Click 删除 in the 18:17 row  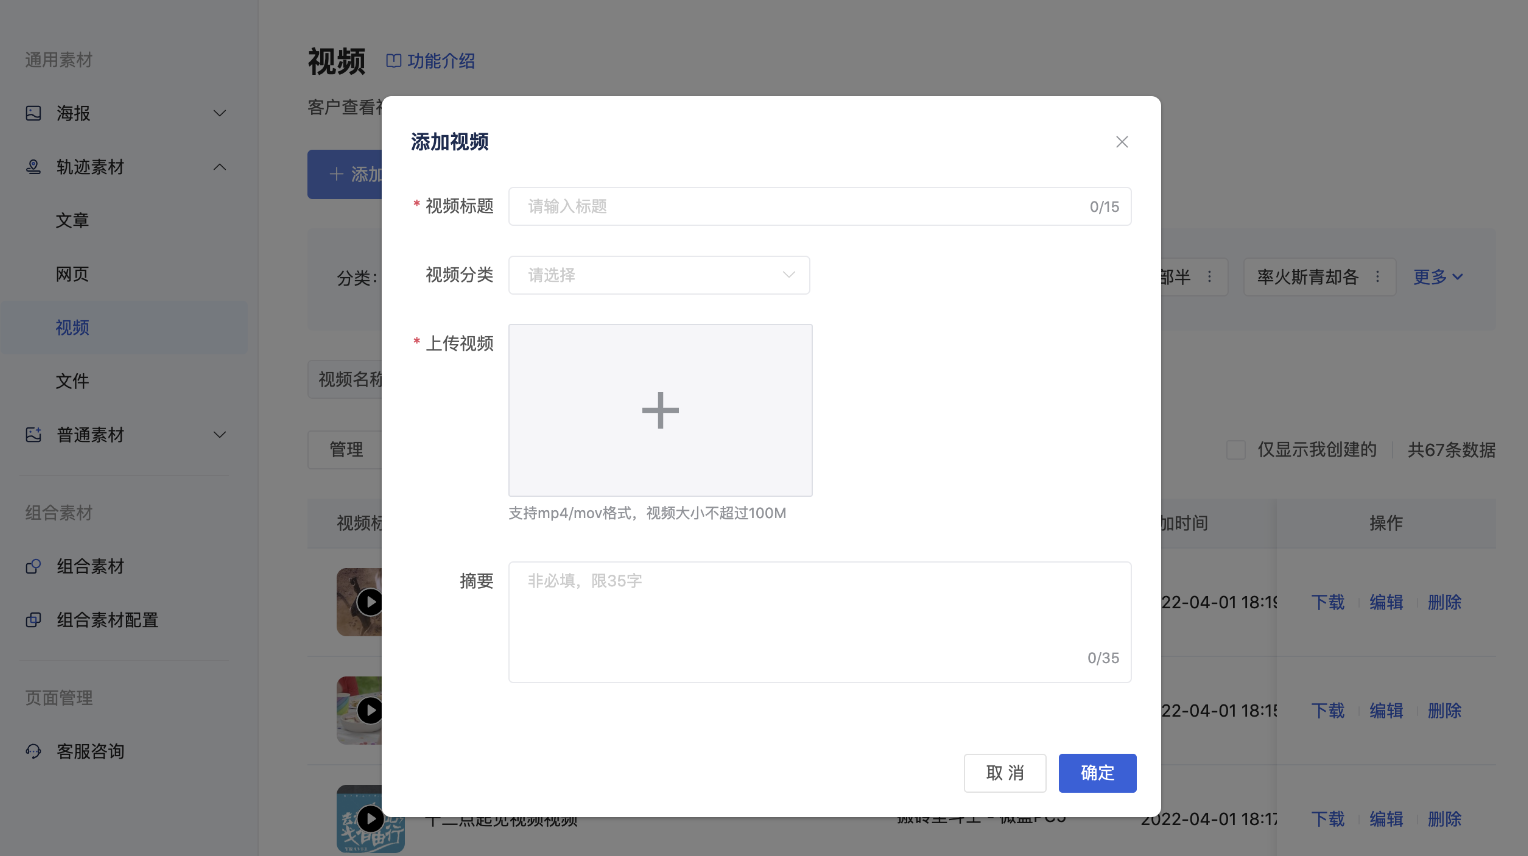tap(1444, 819)
